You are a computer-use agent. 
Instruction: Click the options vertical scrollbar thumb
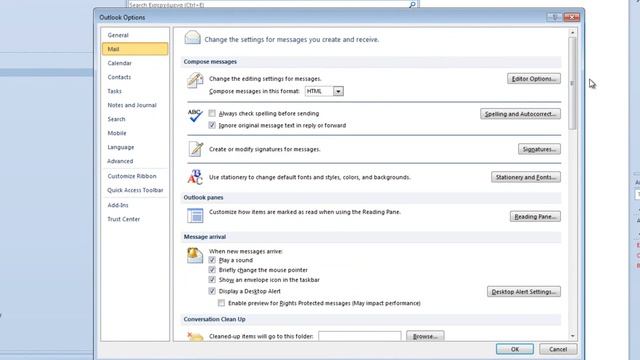click(572, 84)
